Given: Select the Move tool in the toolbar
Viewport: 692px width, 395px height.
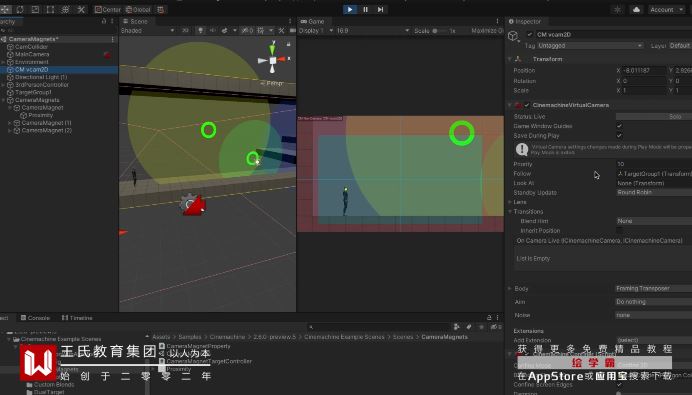Looking at the screenshot, I should pos(6,9).
